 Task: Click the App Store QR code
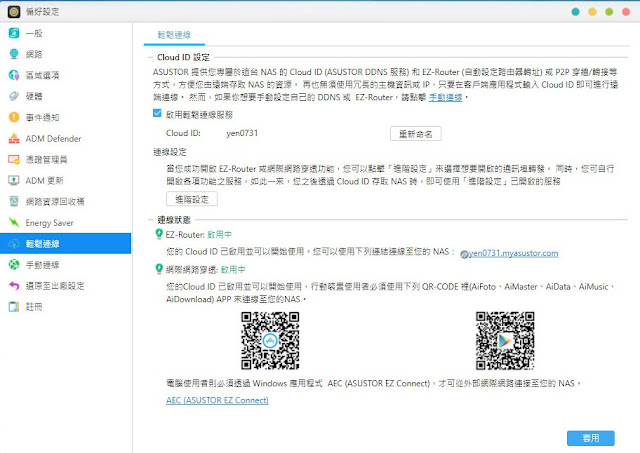[x=270, y=341]
